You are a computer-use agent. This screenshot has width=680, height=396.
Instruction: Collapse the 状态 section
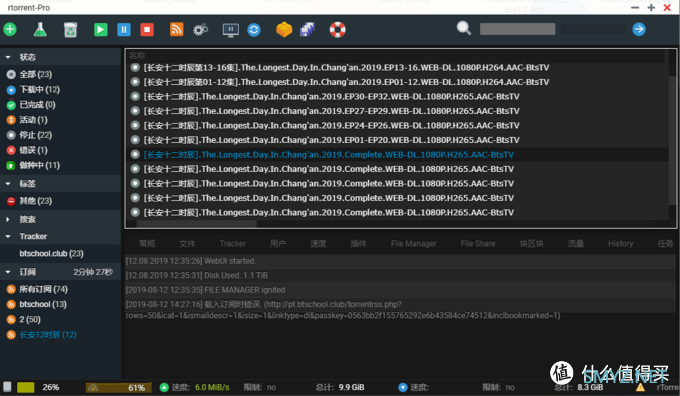(x=8, y=57)
